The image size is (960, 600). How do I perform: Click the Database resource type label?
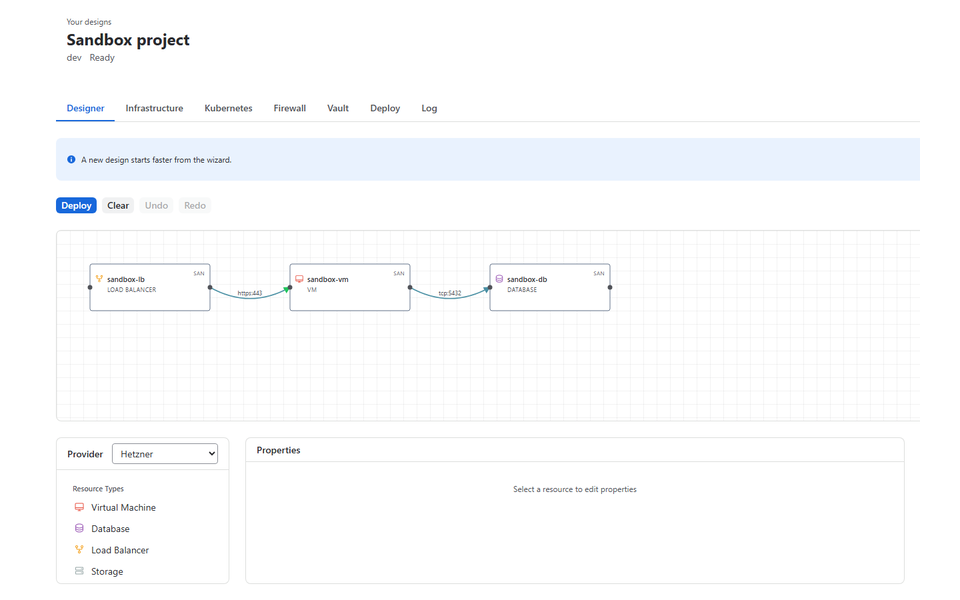click(x=110, y=528)
